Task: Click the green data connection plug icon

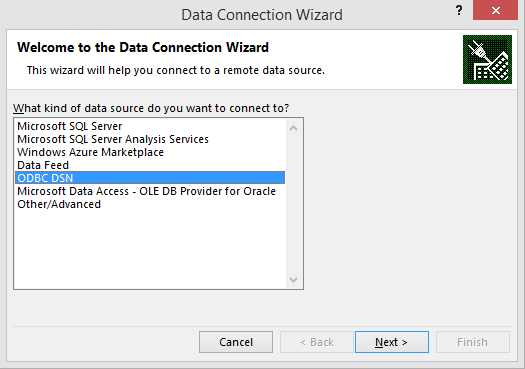Action: click(x=487, y=59)
